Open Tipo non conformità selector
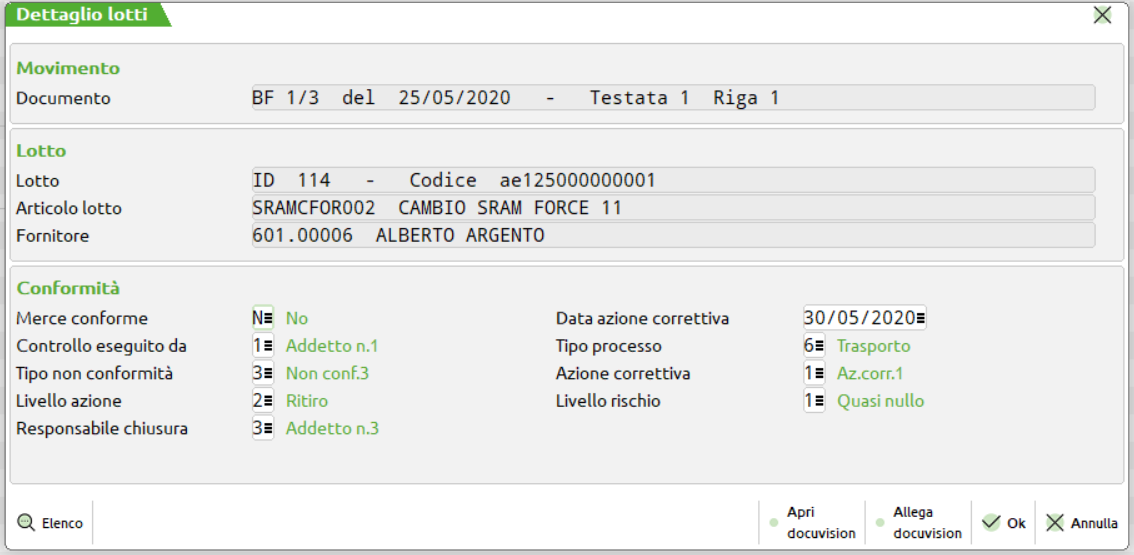This screenshot has height=555, width=1134. (x=269, y=374)
